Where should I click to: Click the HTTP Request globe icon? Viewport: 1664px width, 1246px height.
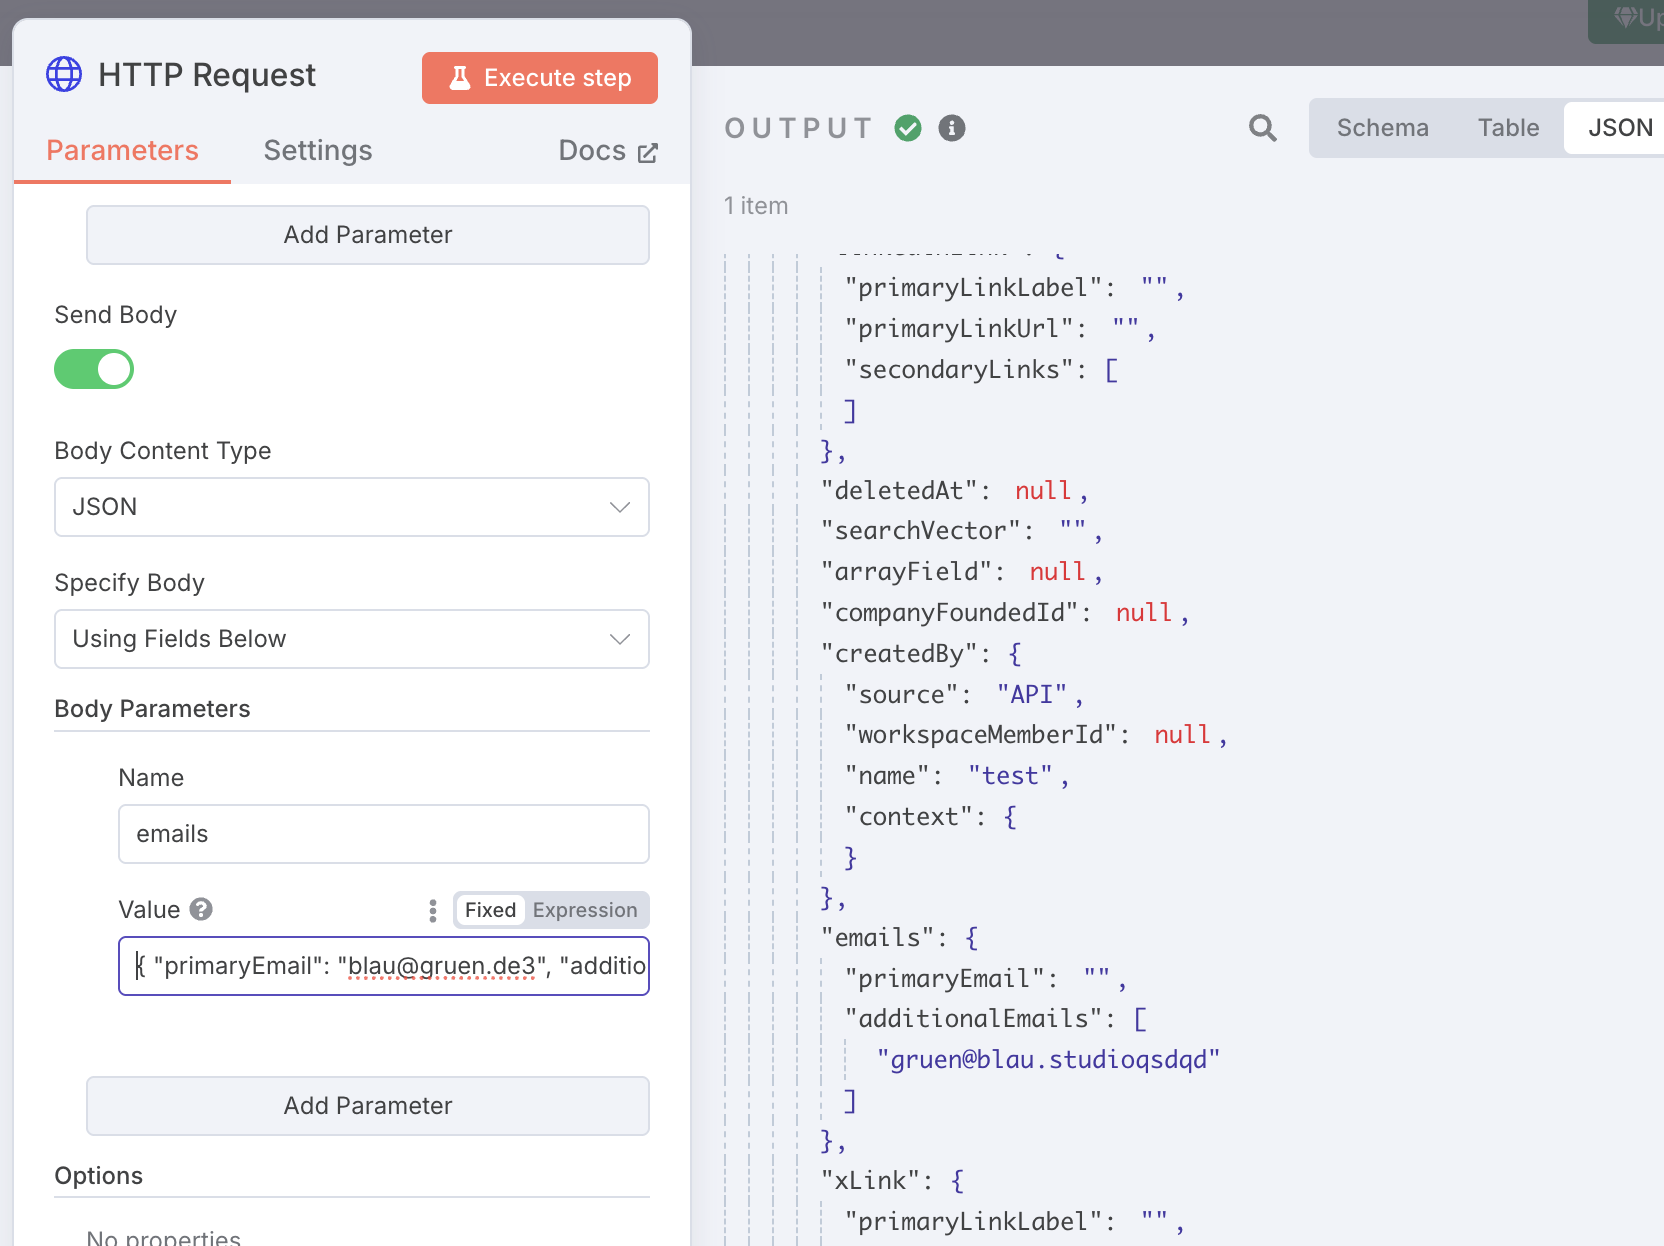pos(64,74)
